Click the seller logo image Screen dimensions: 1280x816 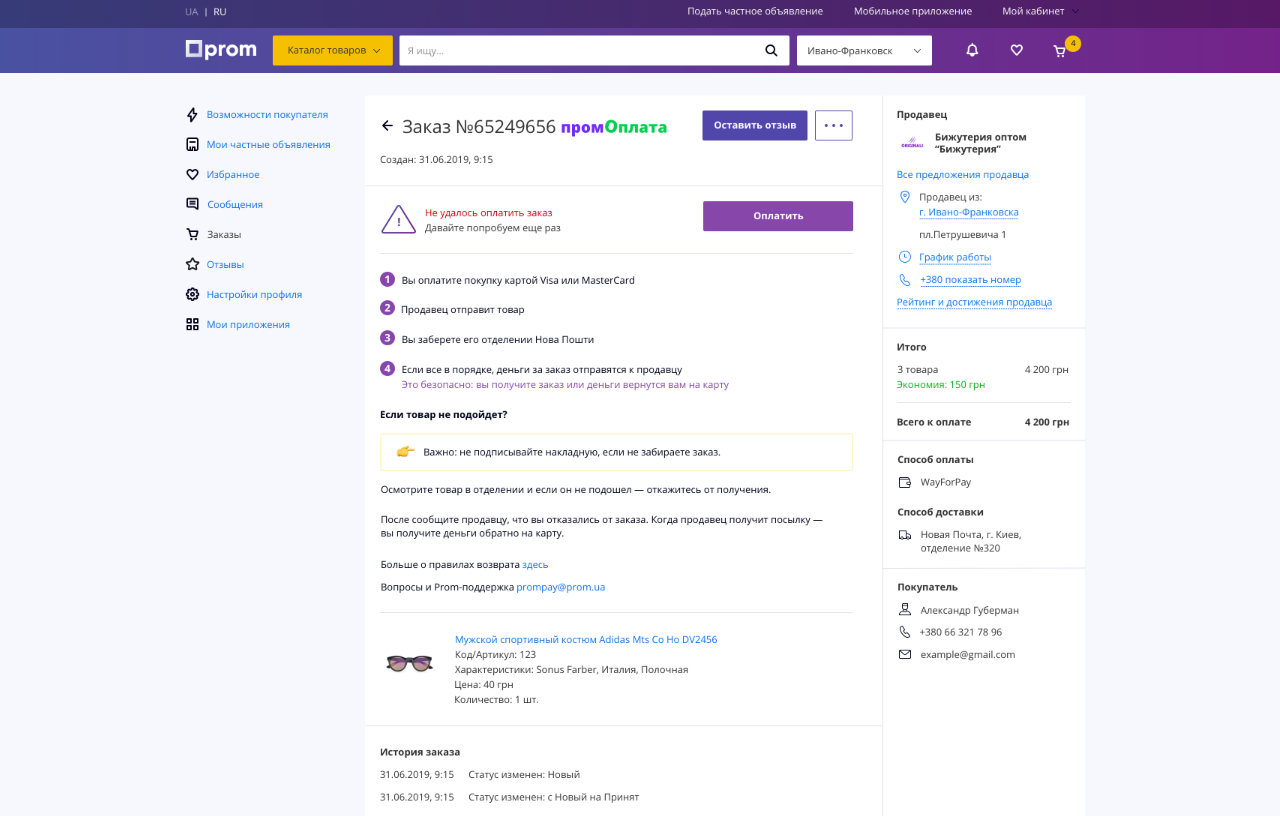(x=912, y=143)
